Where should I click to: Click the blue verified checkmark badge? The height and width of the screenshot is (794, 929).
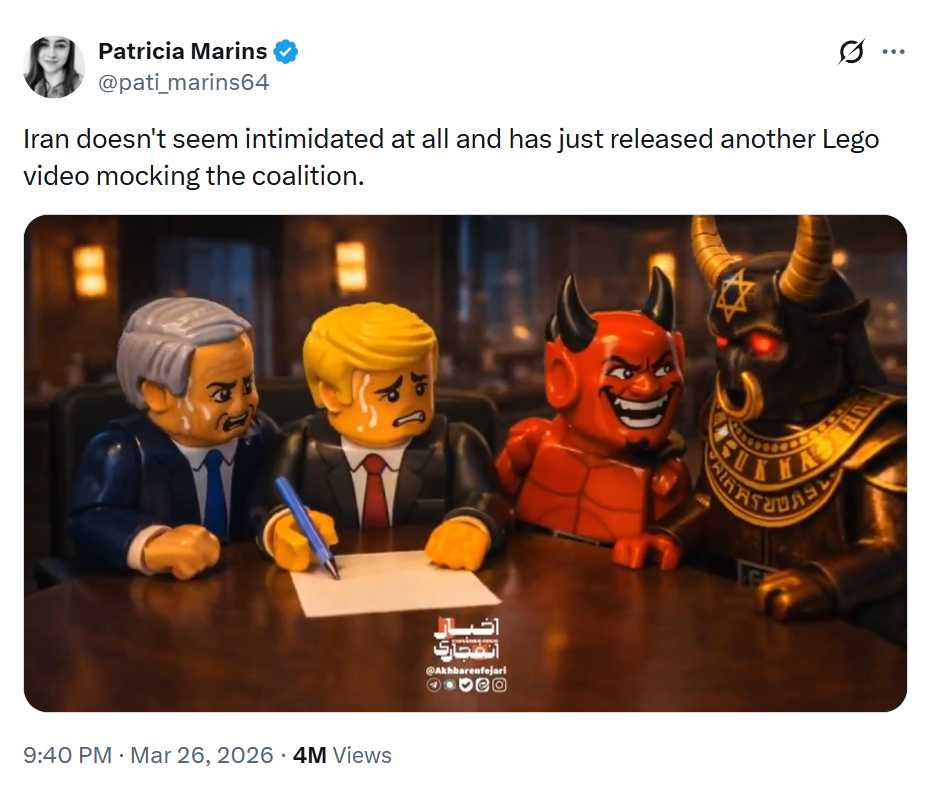click(286, 52)
